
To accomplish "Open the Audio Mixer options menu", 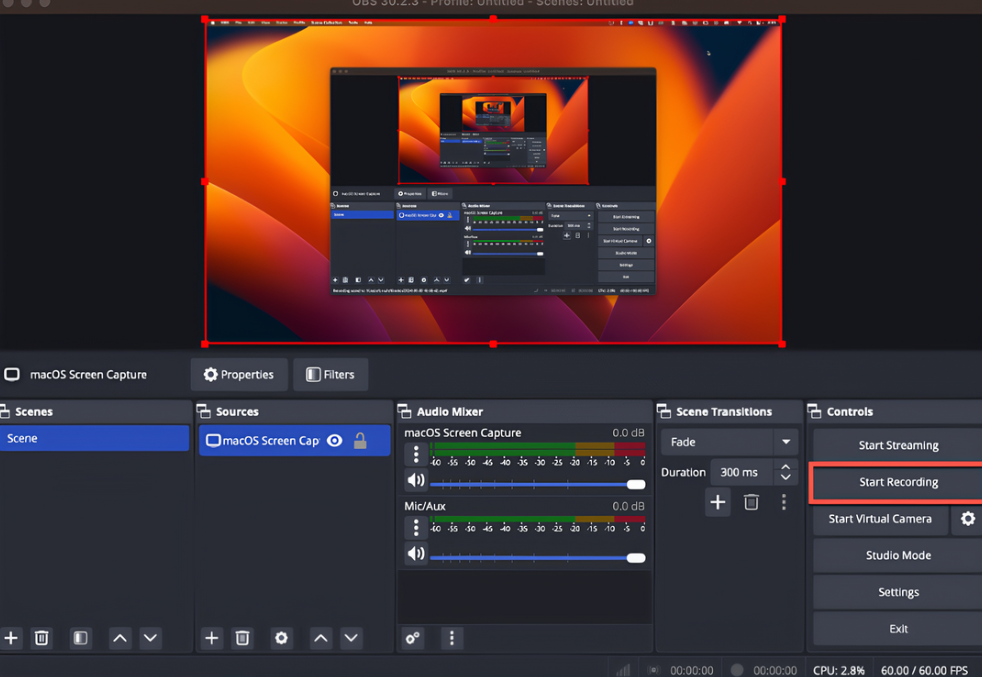I will (x=451, y=638).
